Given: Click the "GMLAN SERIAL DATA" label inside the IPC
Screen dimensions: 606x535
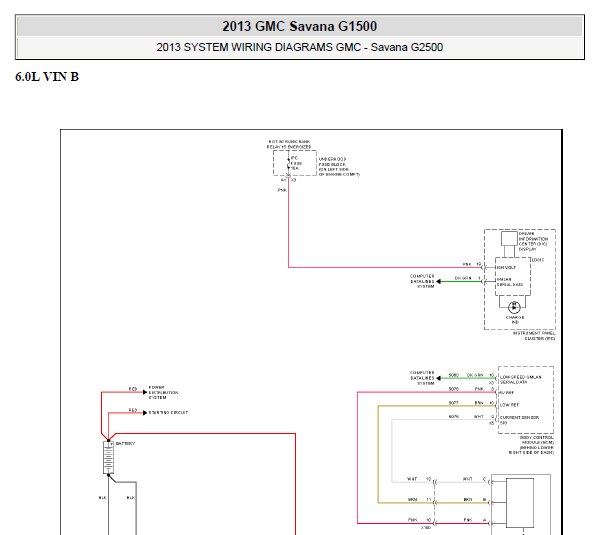Looking at the screenshot, I should (510, 282).
